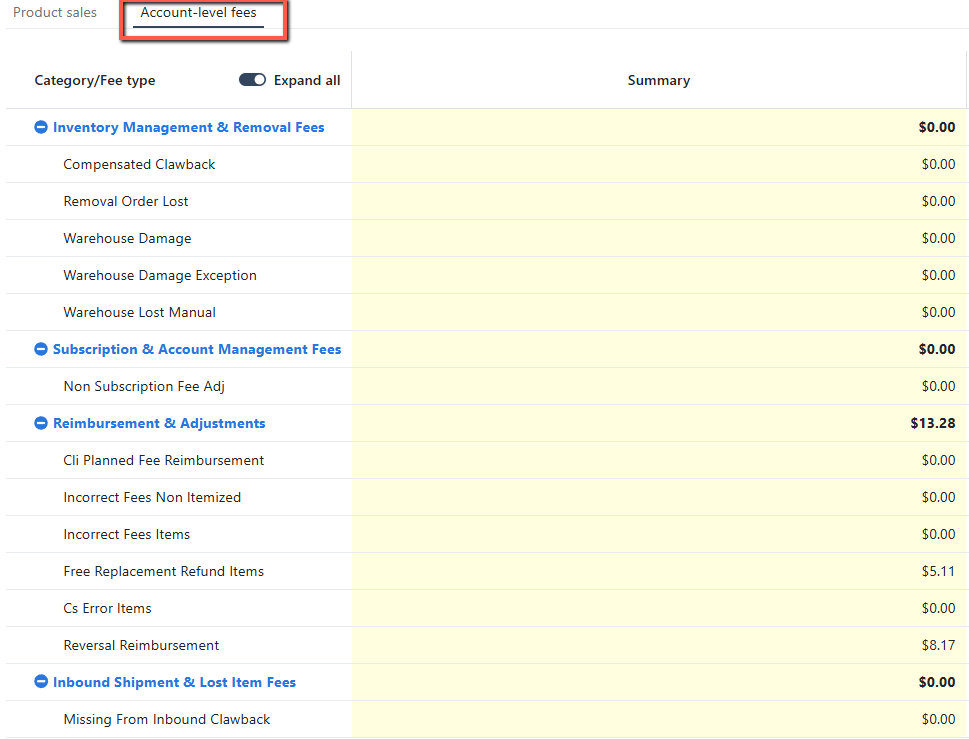Click the Compensated Clawback $0.00 value
Screen dimensions: 969x739
938,164
